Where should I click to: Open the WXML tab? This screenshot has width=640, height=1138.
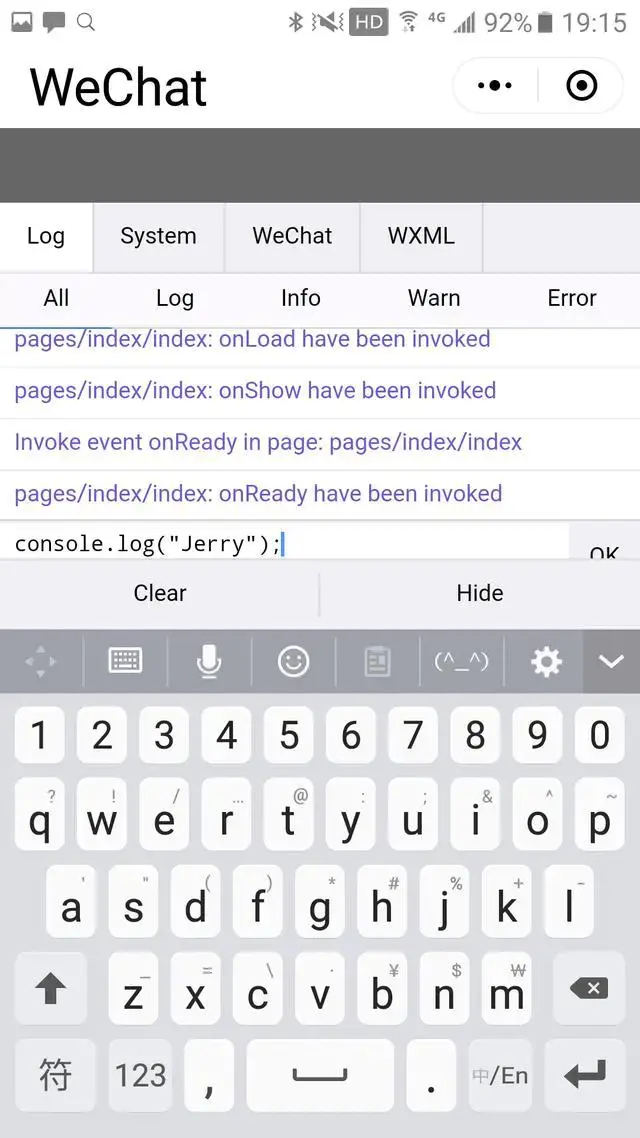(421, 236)
